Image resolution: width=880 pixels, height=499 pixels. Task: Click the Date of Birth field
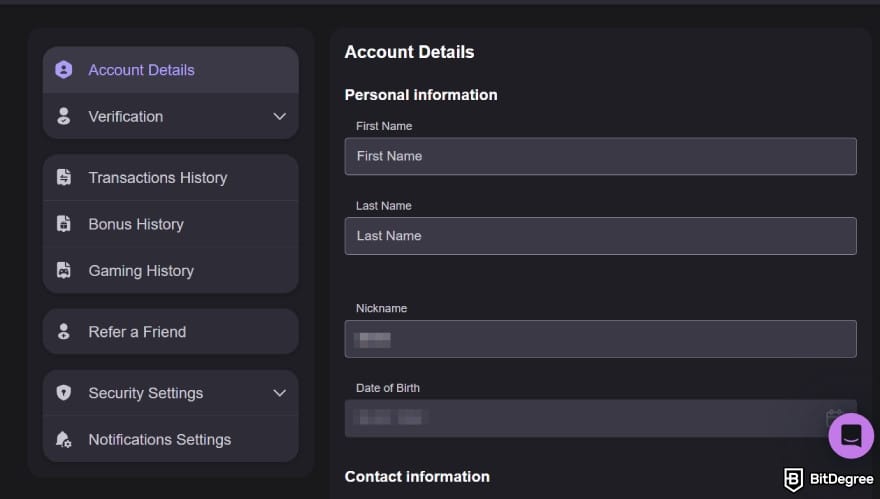pyautogui.click(x=601, y=418)
